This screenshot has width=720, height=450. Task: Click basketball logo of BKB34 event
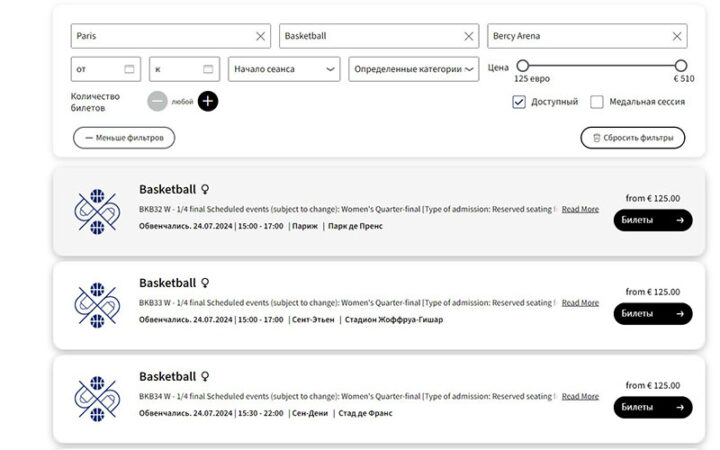pyautogui.click(x=97, y=397)
